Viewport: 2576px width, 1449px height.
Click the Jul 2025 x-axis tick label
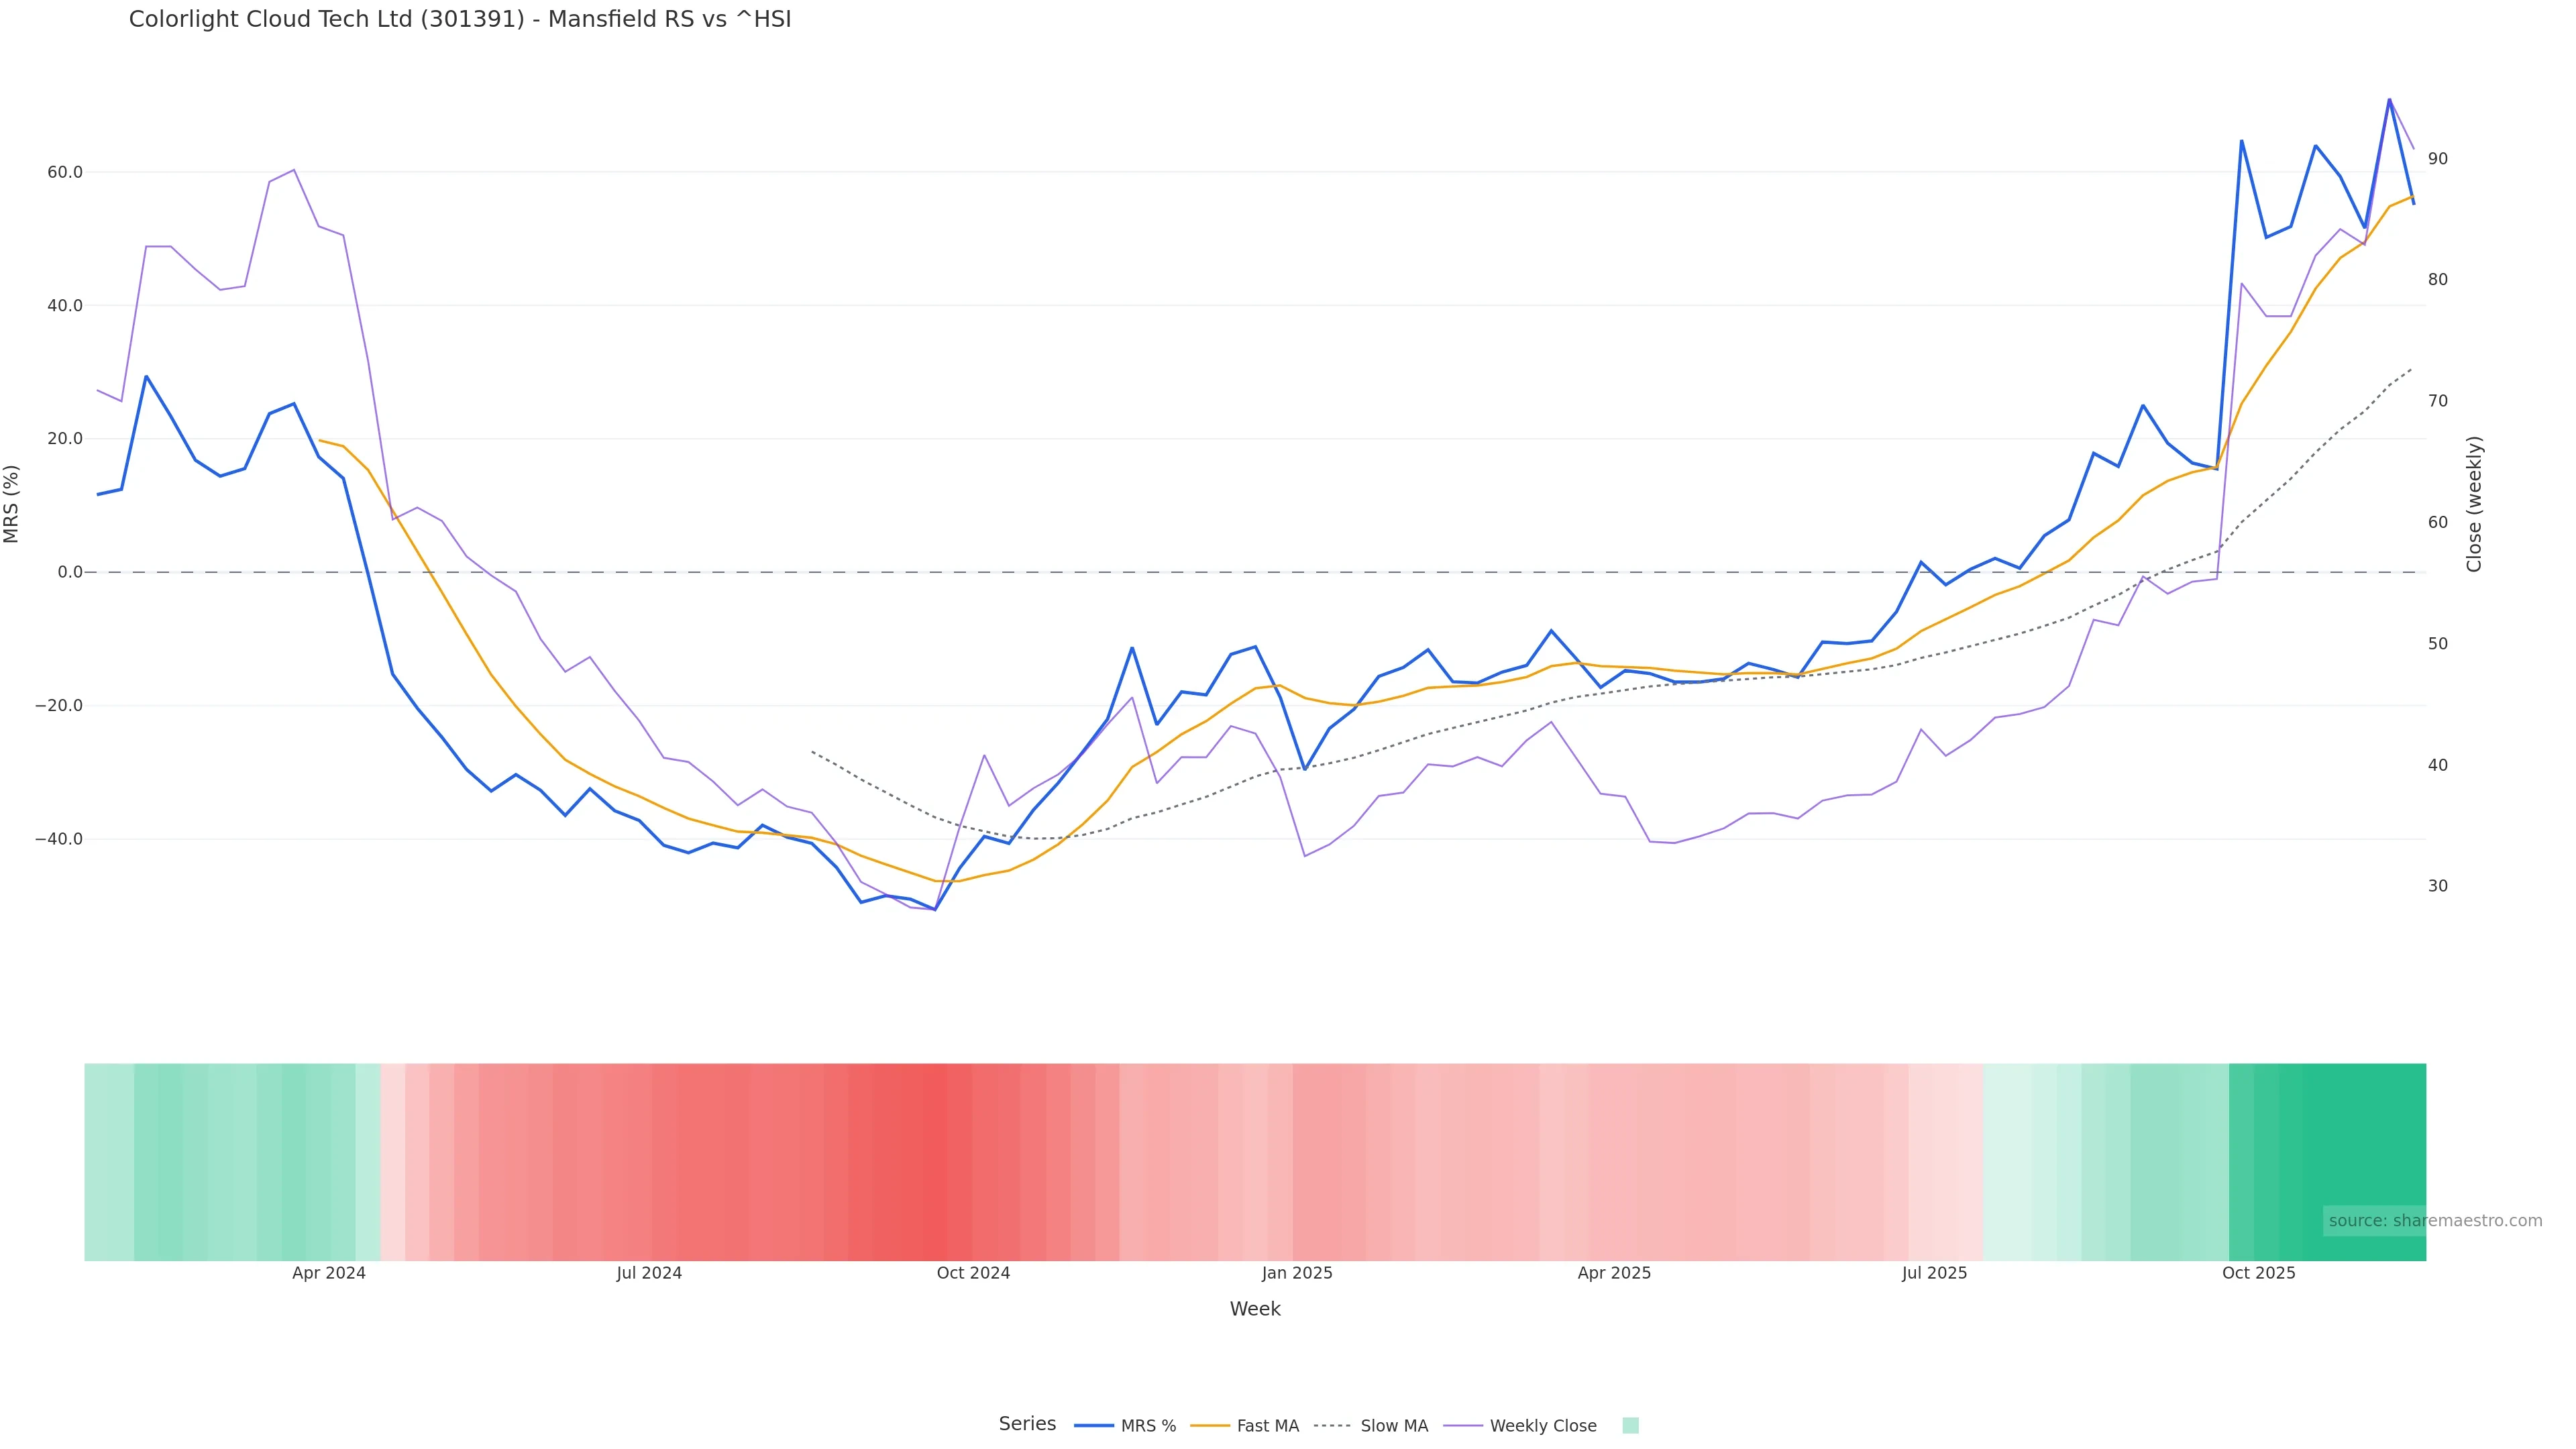tap(1934, 1273)
